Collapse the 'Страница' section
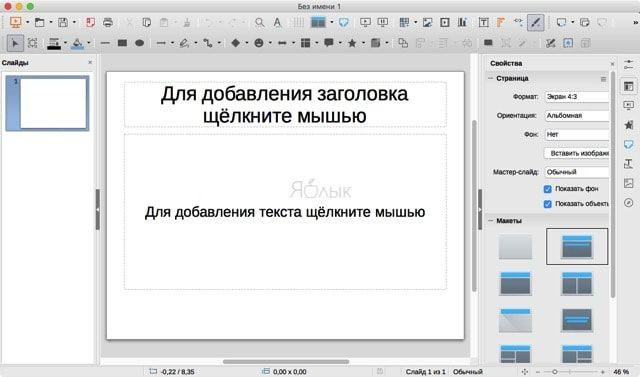640x377 pixels. [x=491, y=78]
